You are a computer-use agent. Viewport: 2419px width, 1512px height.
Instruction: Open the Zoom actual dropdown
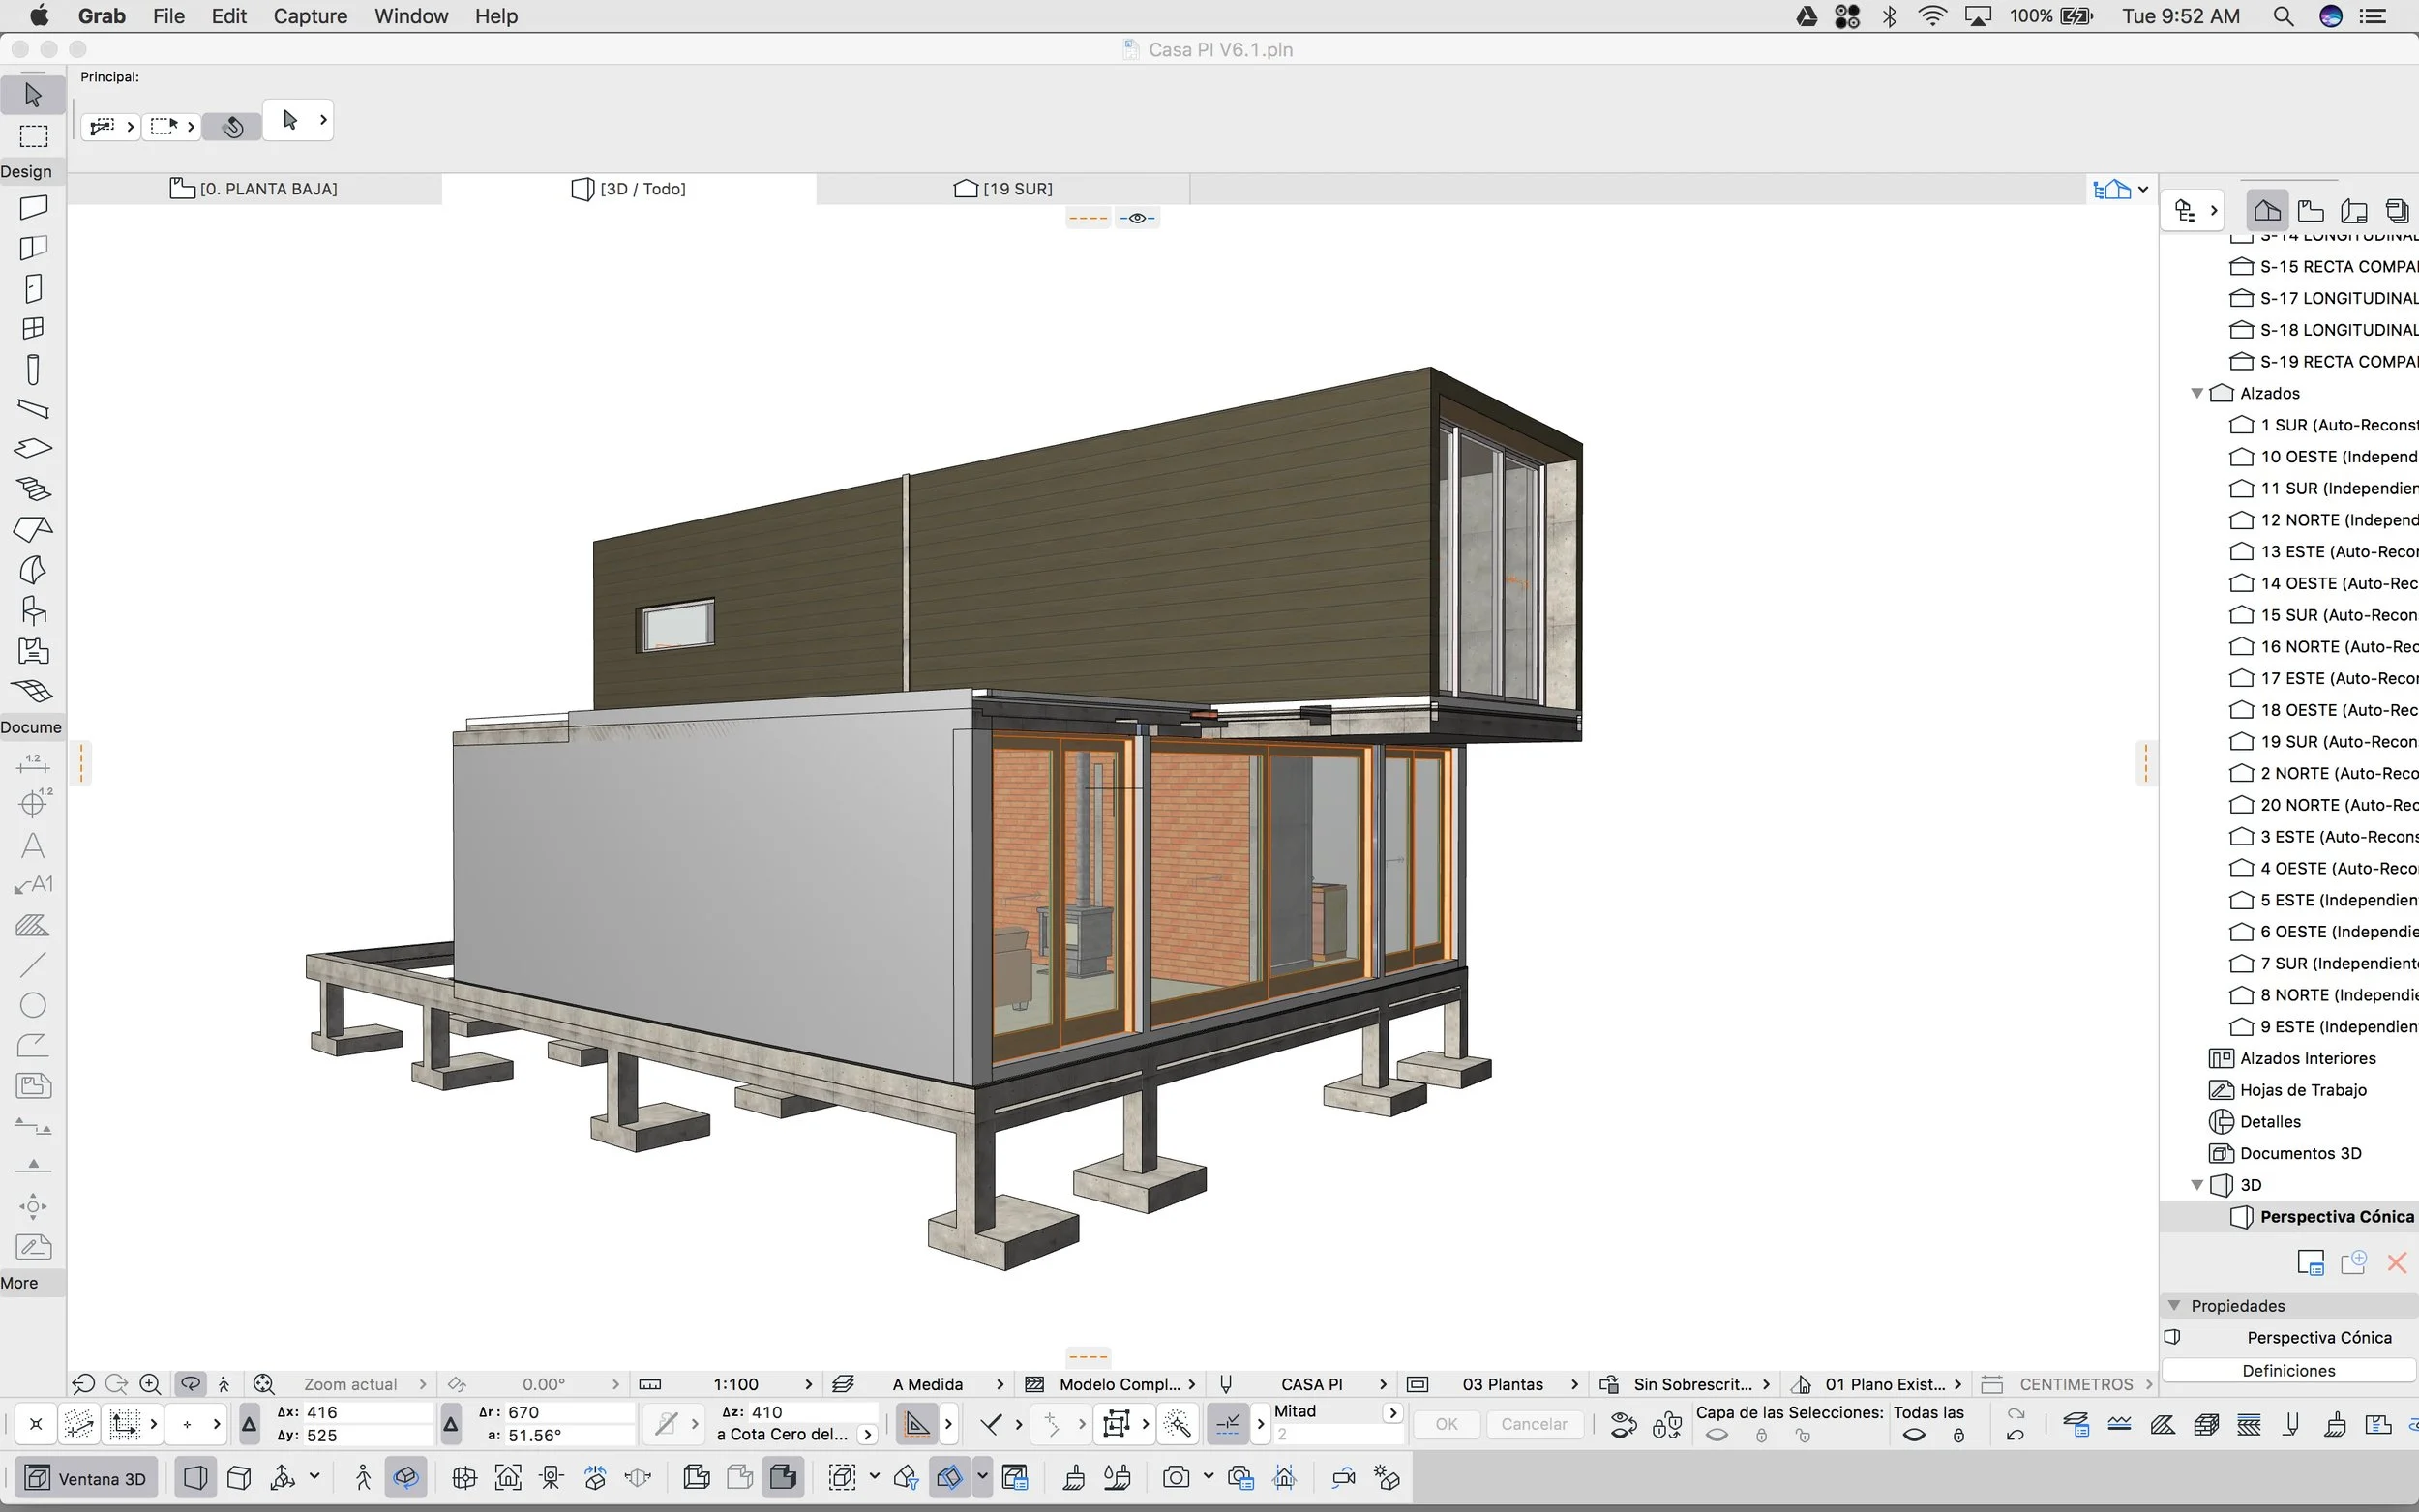340,1384
